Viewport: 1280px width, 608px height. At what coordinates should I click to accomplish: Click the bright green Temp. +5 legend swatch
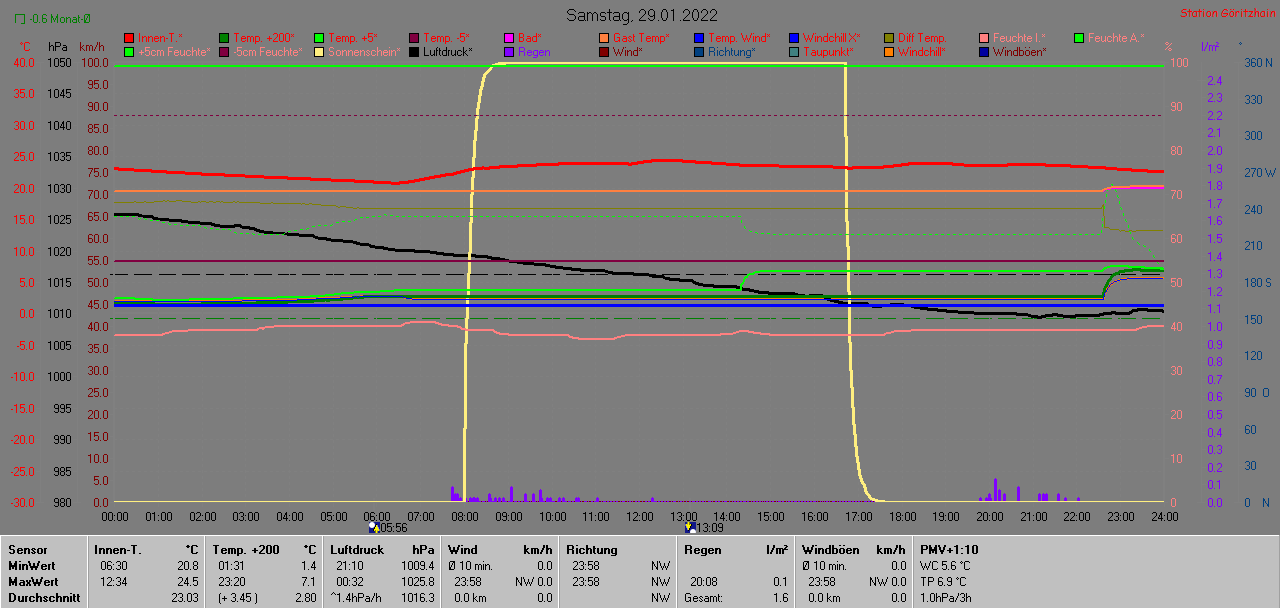point(319,38)
